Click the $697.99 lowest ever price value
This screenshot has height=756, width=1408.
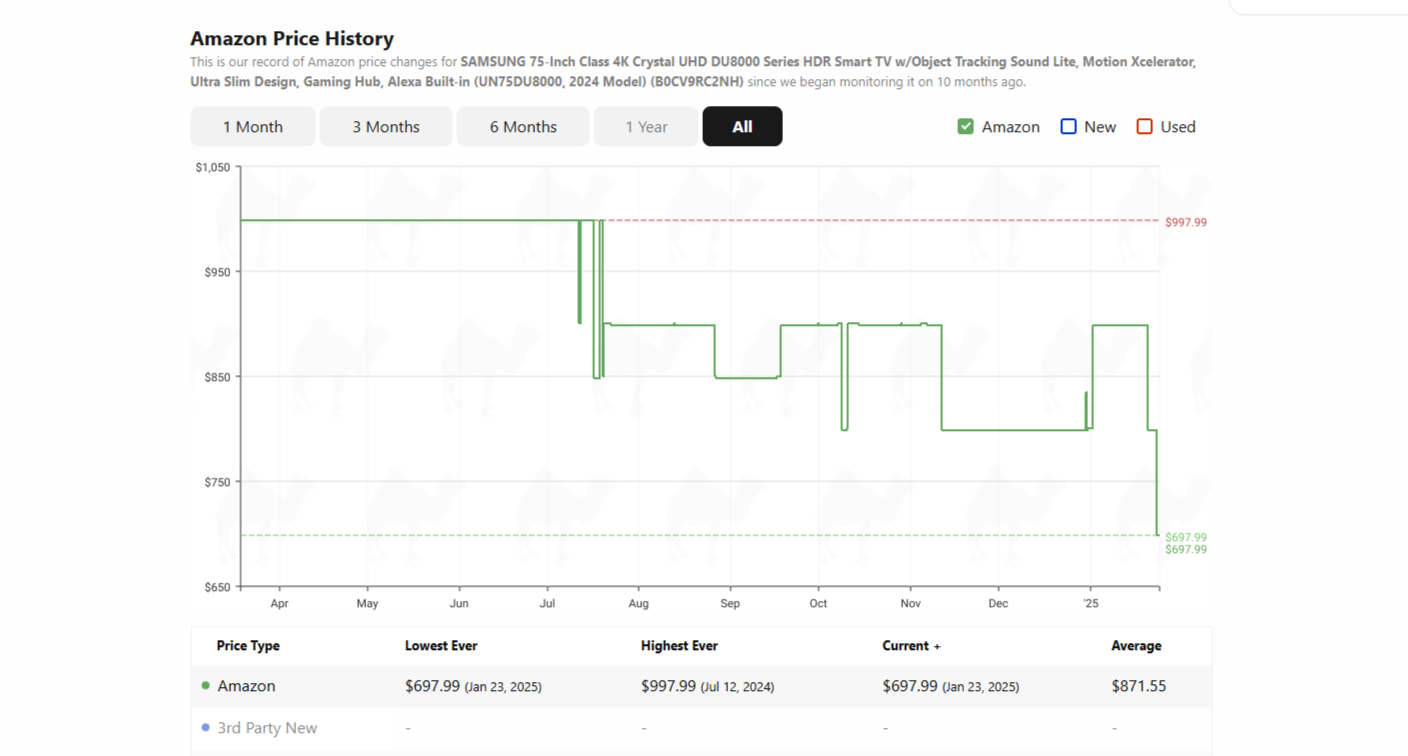[432, 686]
